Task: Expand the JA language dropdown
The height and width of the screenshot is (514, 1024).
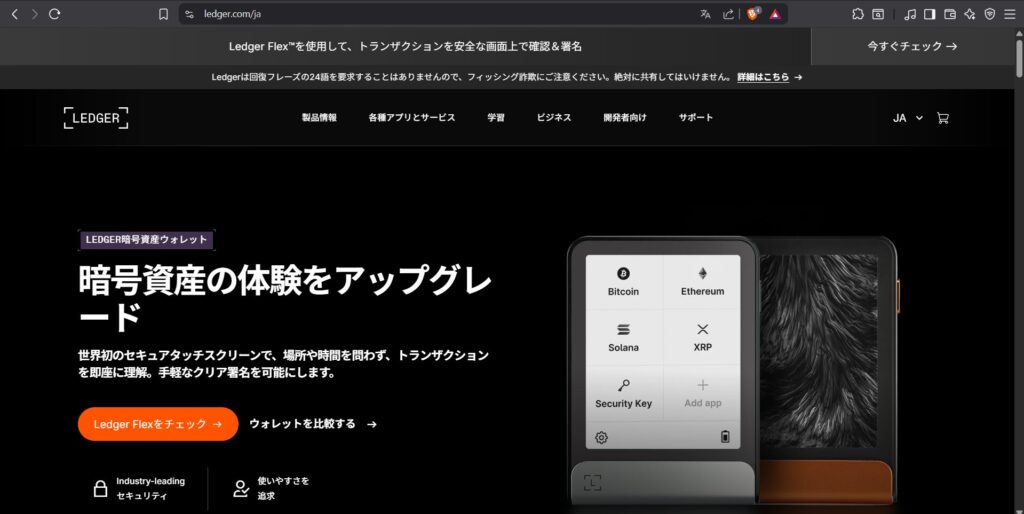Action: (x=908, y=118)
